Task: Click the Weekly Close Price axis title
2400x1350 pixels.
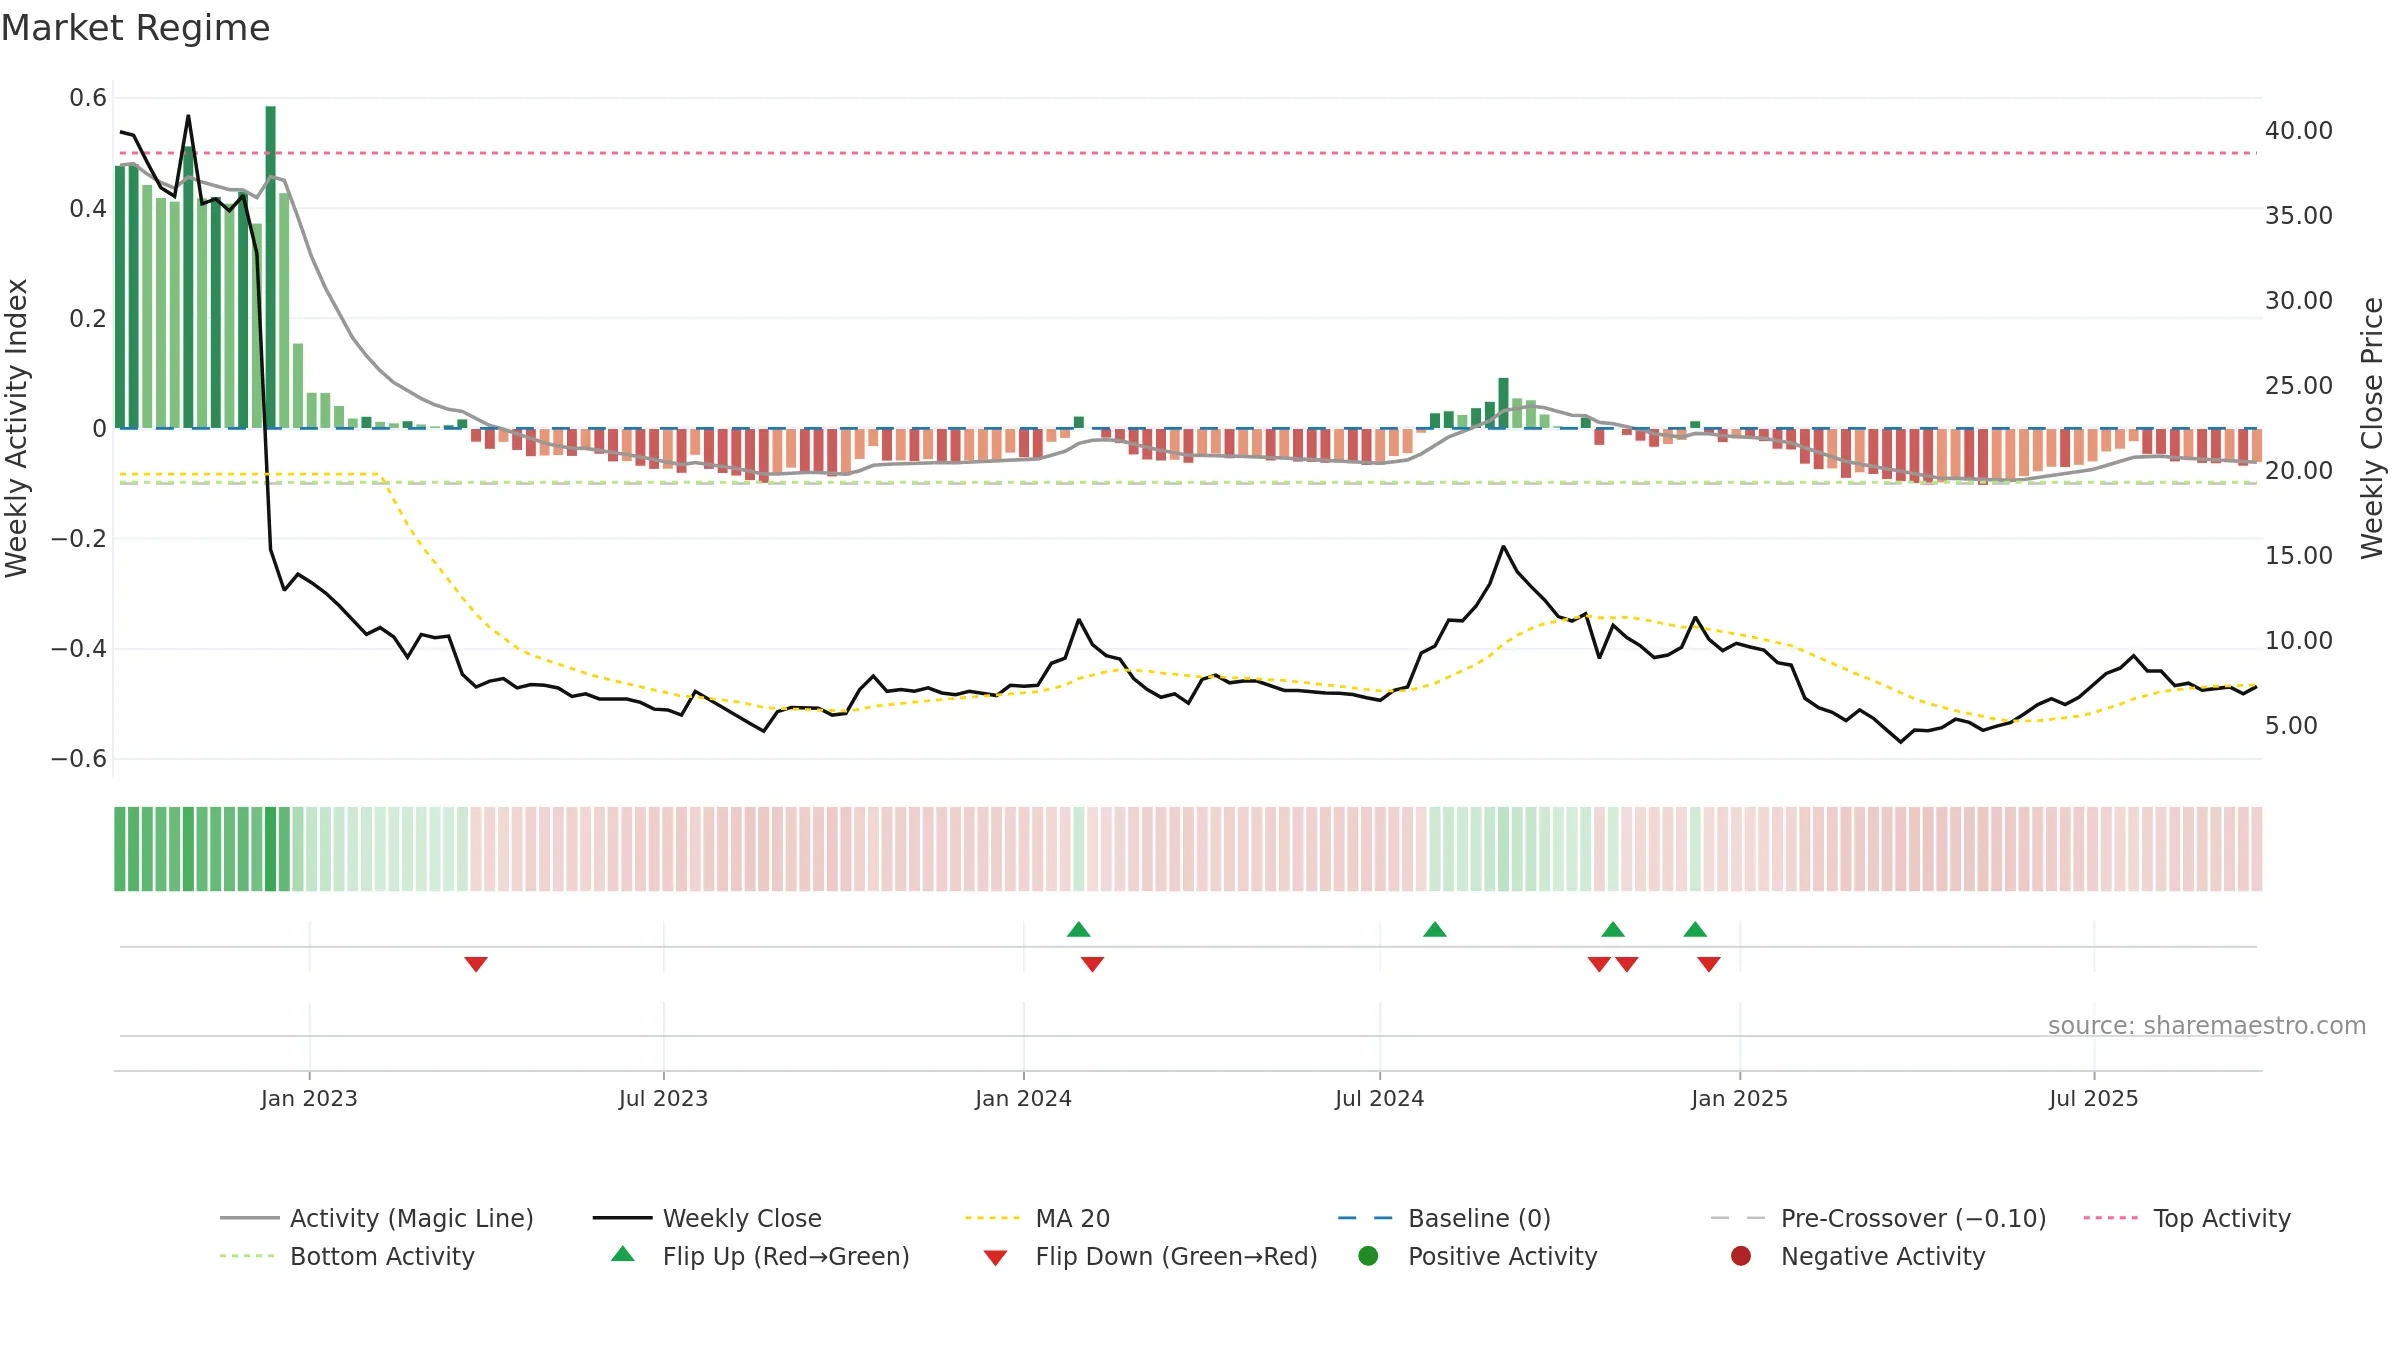Action: 2372,428
